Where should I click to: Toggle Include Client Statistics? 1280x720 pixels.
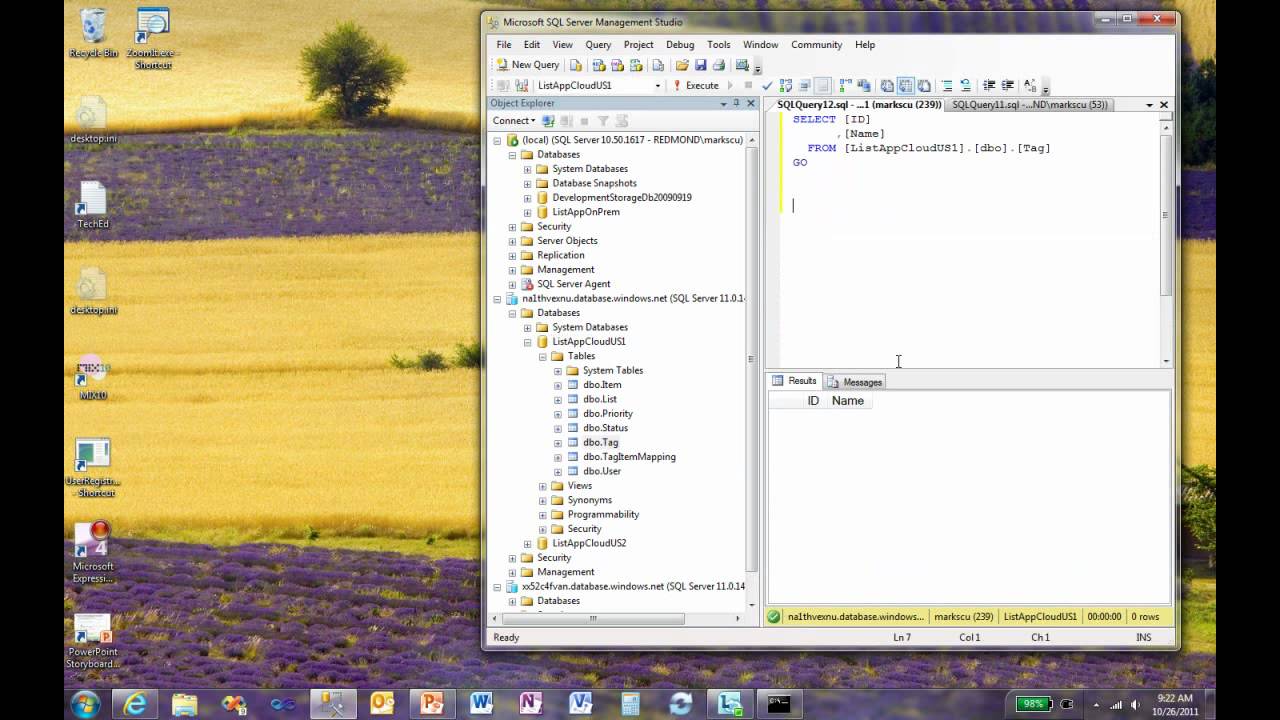click(863, 86)
